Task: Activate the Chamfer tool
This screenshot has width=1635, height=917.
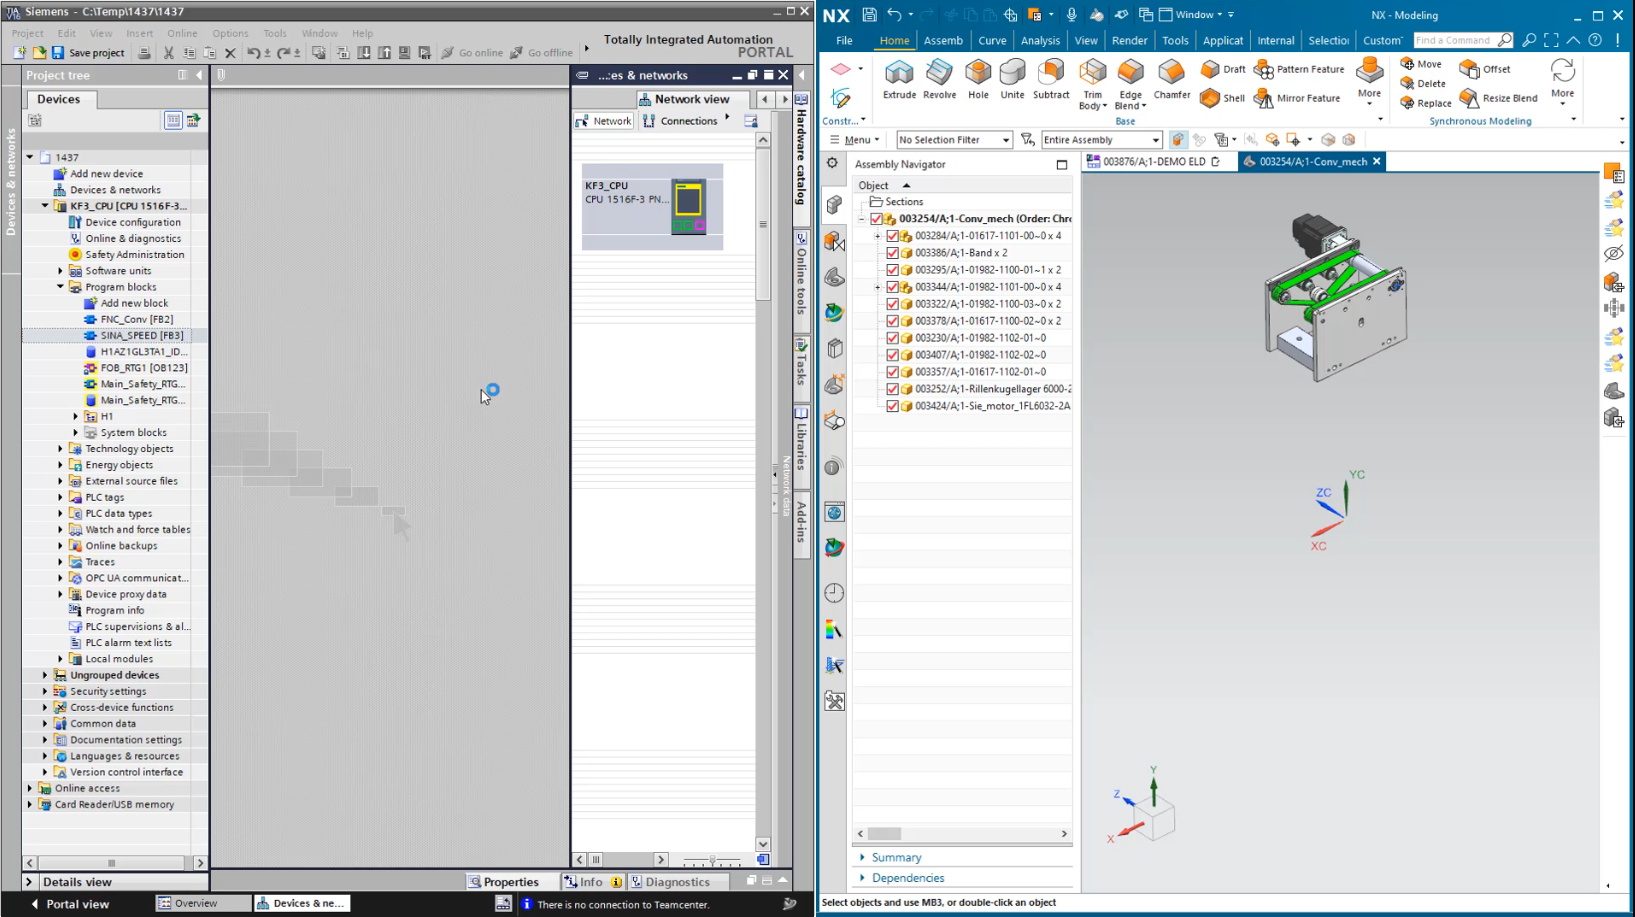Action: pos(1171,79)
